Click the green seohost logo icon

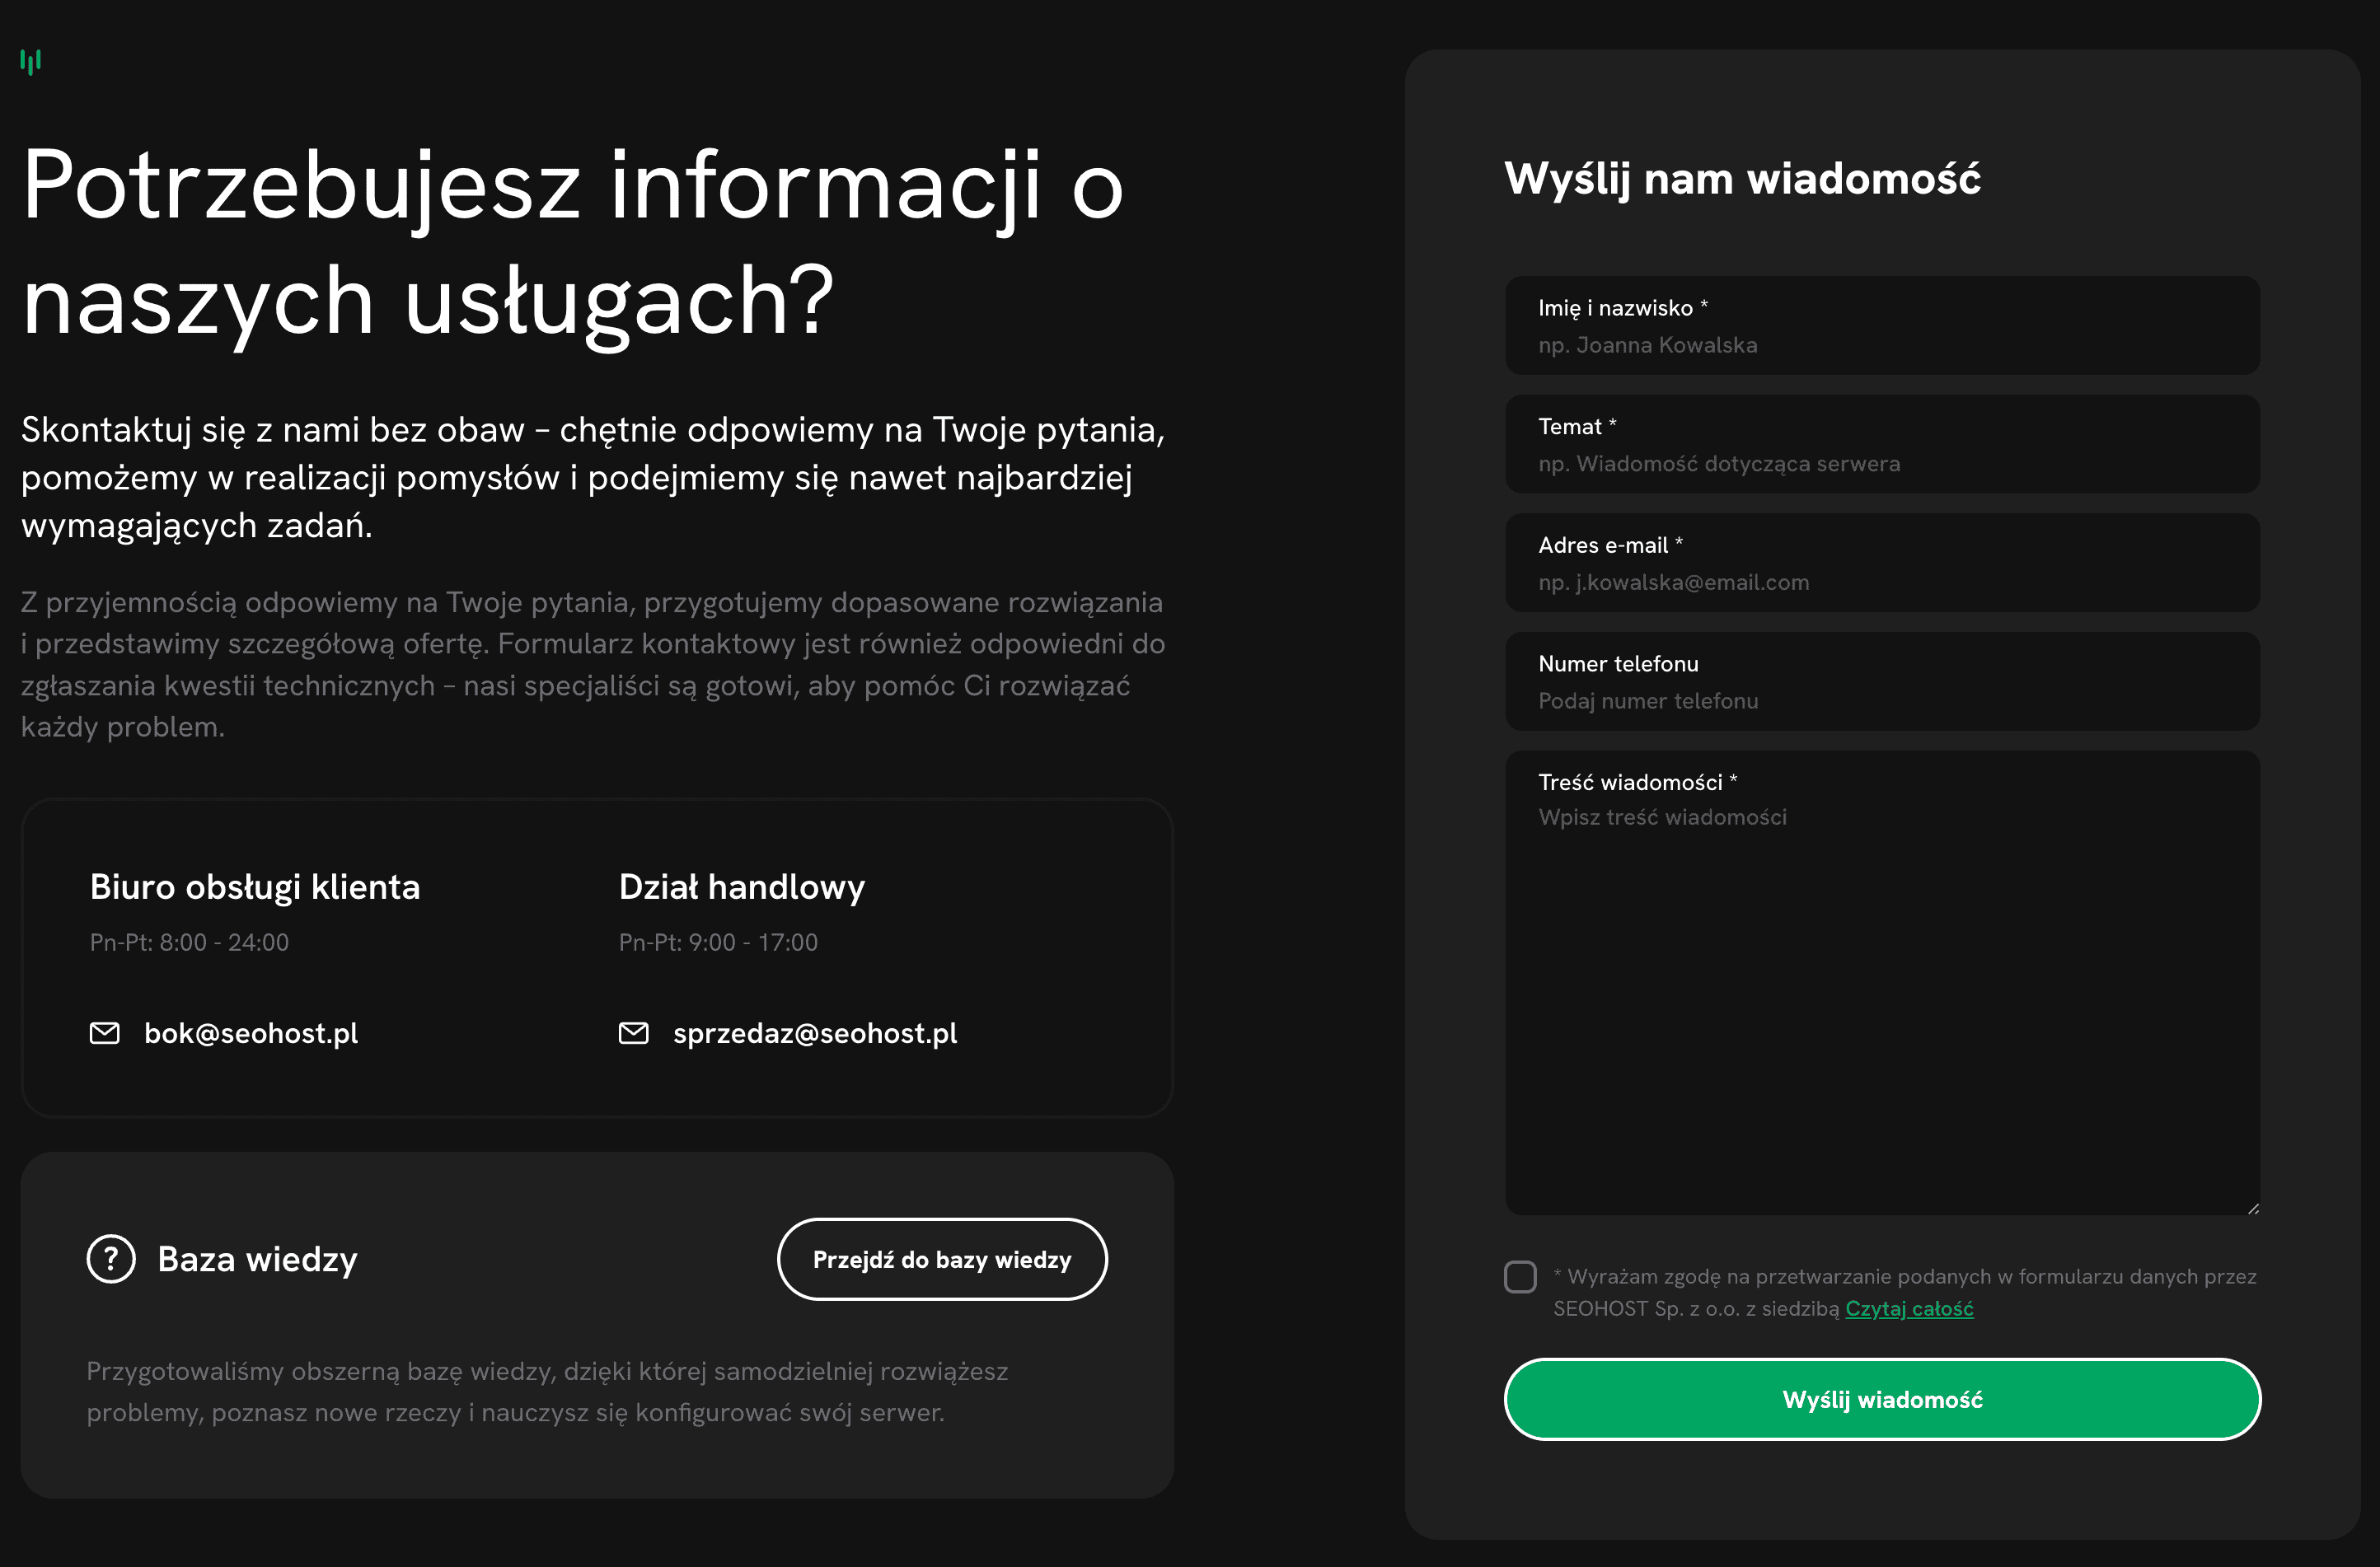coord(31,62)
